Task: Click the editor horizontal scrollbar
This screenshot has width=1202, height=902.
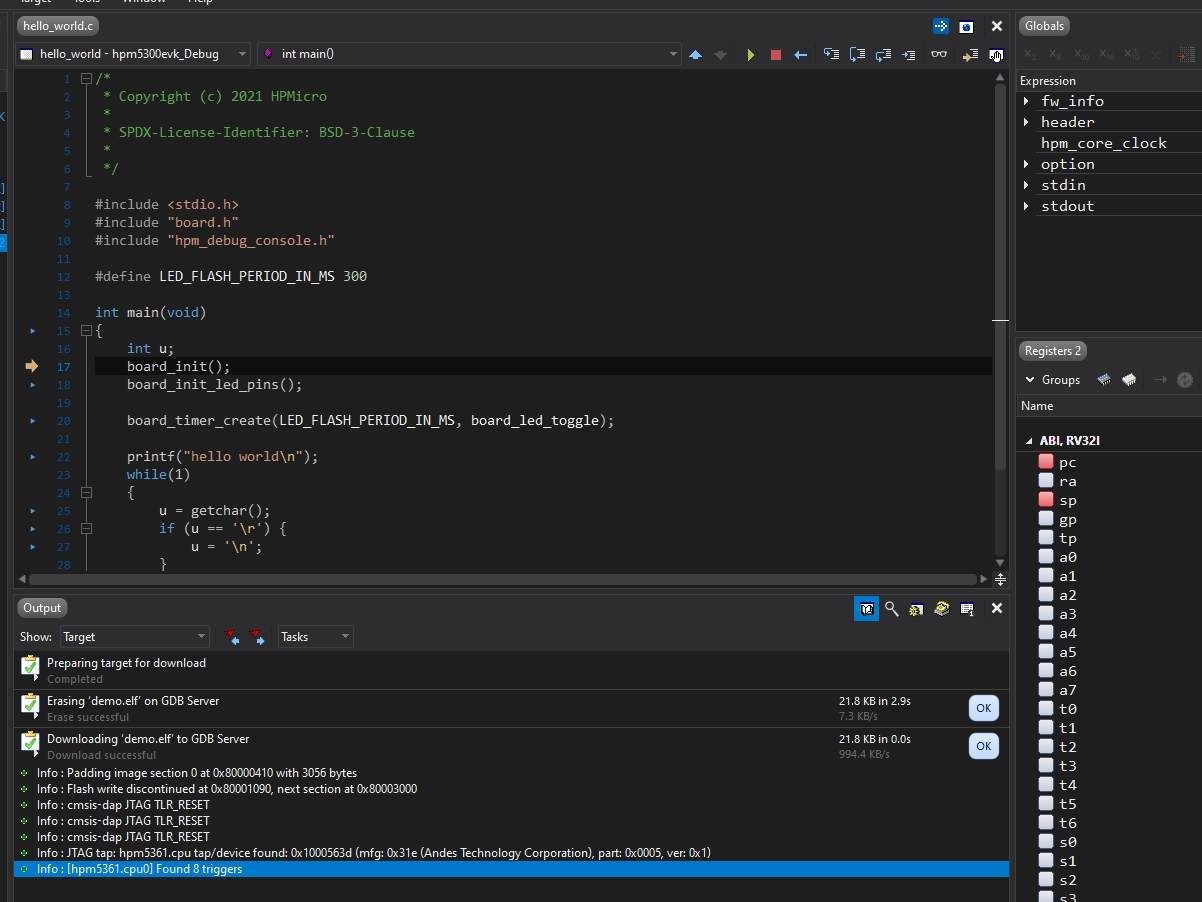Action: click(x=502, y=579)
